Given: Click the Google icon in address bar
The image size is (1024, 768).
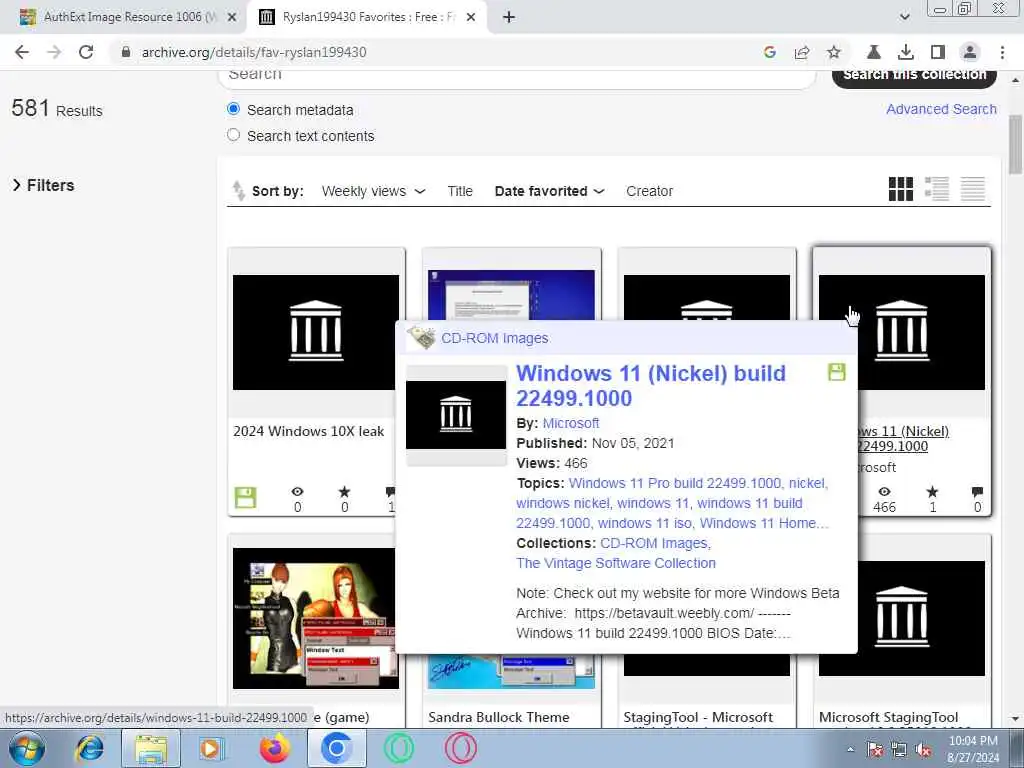Looking at the screenshot, I should [769, 52].
